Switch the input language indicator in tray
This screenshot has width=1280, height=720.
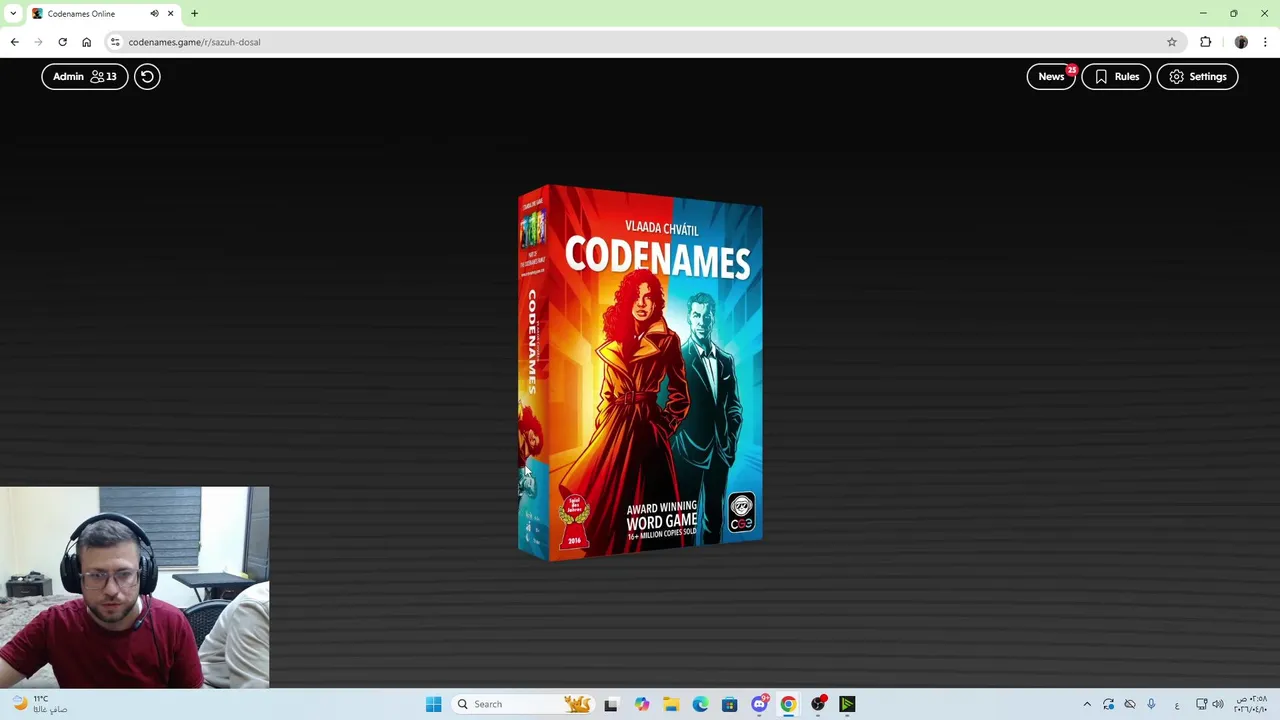pos(1177,704)
